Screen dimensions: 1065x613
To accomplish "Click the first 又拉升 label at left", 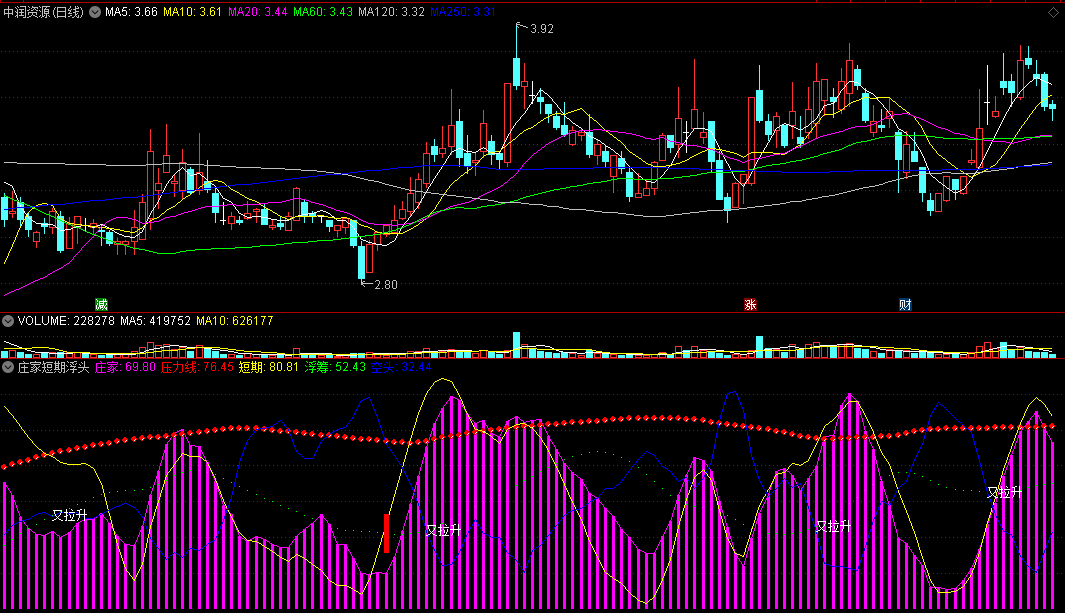I will click(x=70, y=516).
